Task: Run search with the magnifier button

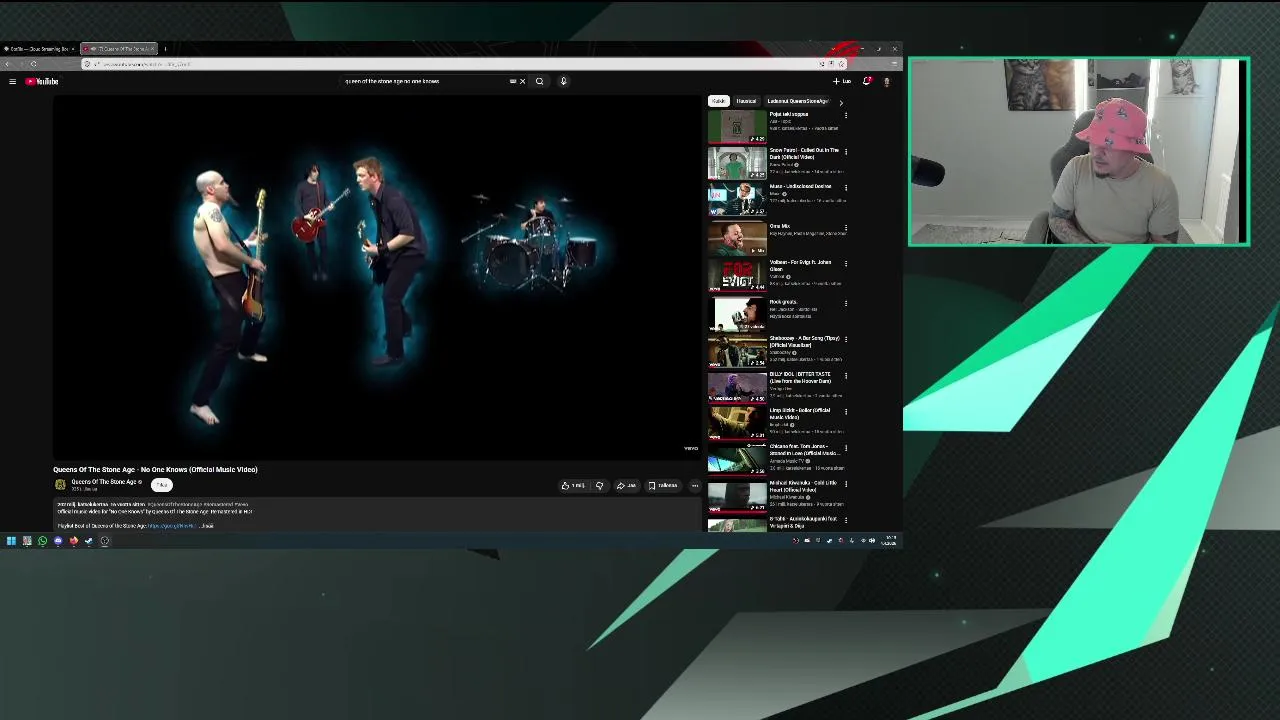Action: click(x=539, y=81)
